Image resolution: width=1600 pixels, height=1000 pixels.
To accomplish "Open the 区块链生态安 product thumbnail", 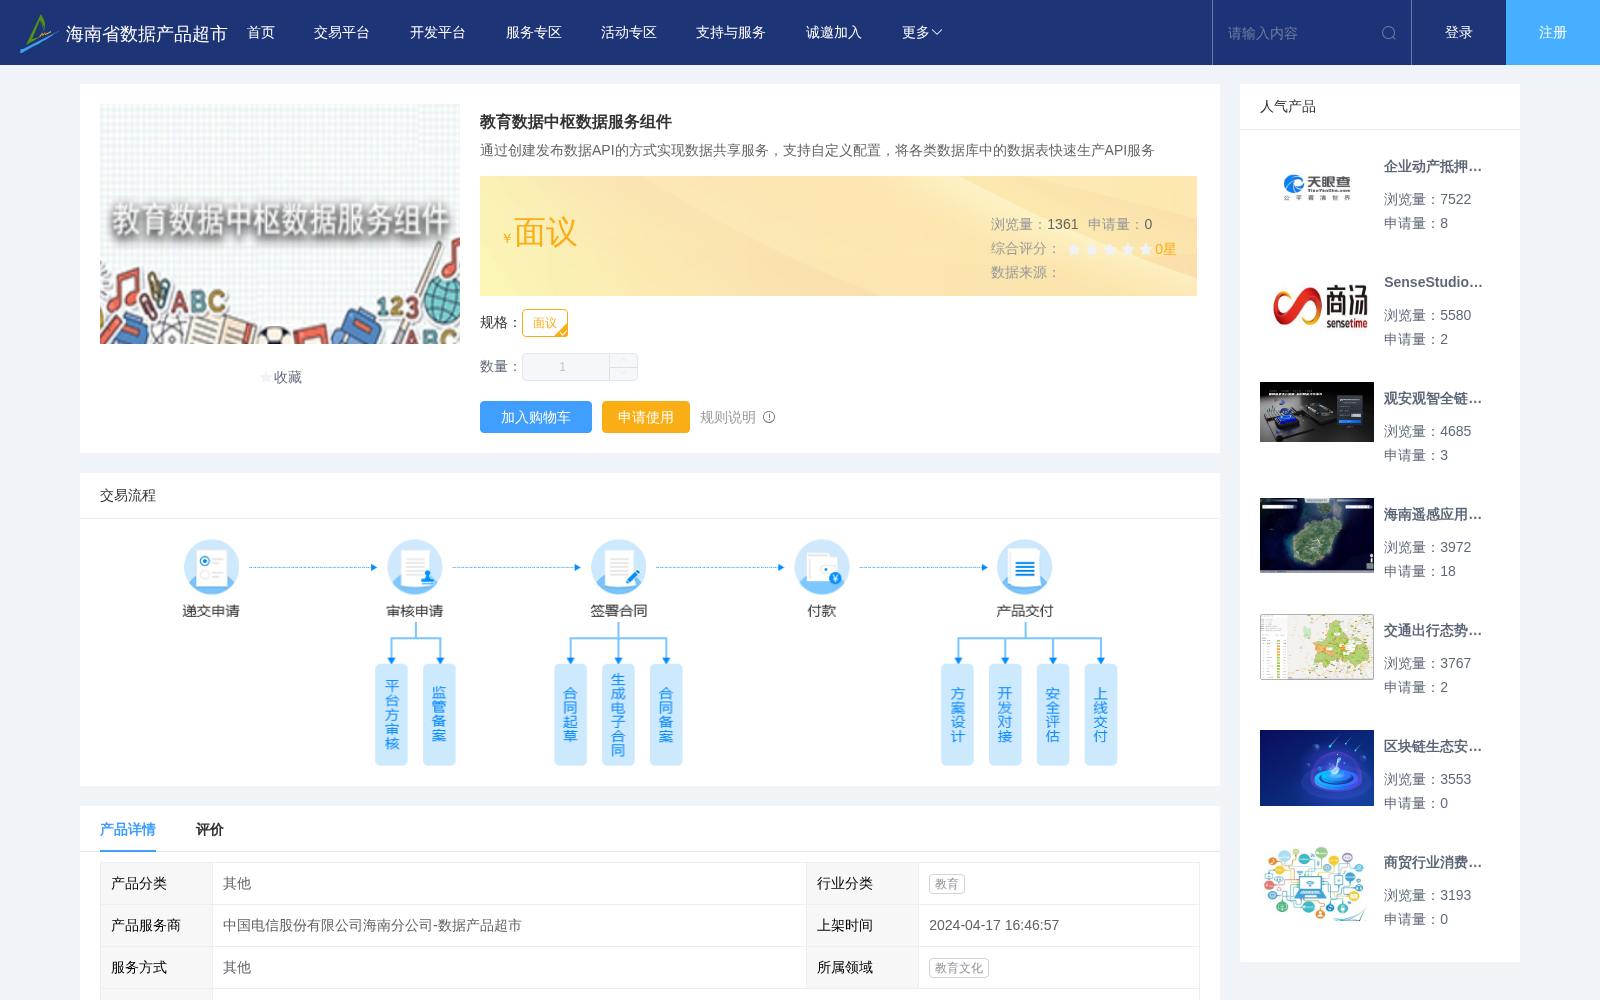I will [x=1317, y=768].
